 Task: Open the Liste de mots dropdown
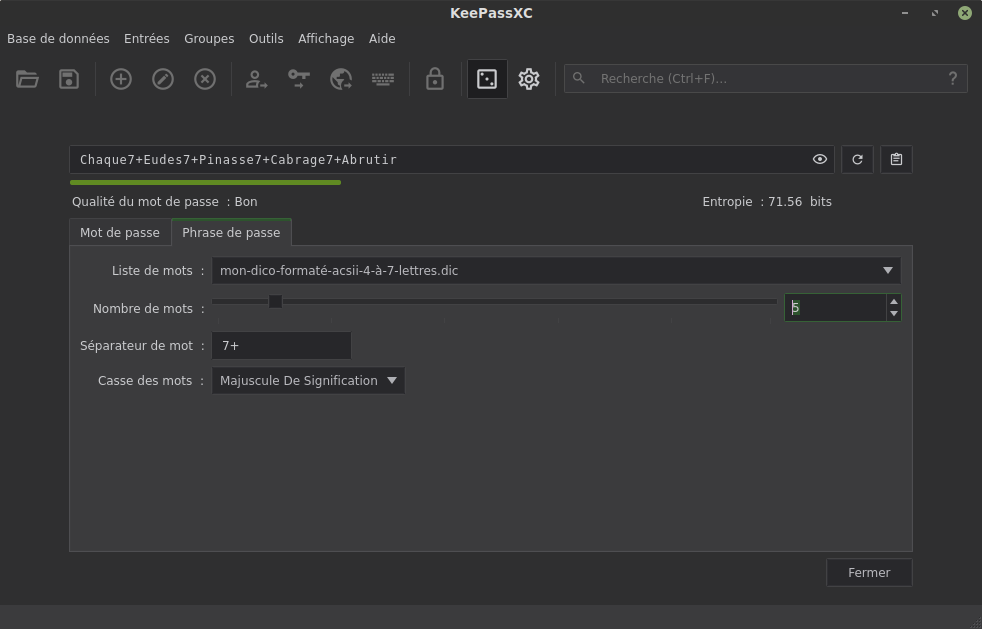pos(556,271)
